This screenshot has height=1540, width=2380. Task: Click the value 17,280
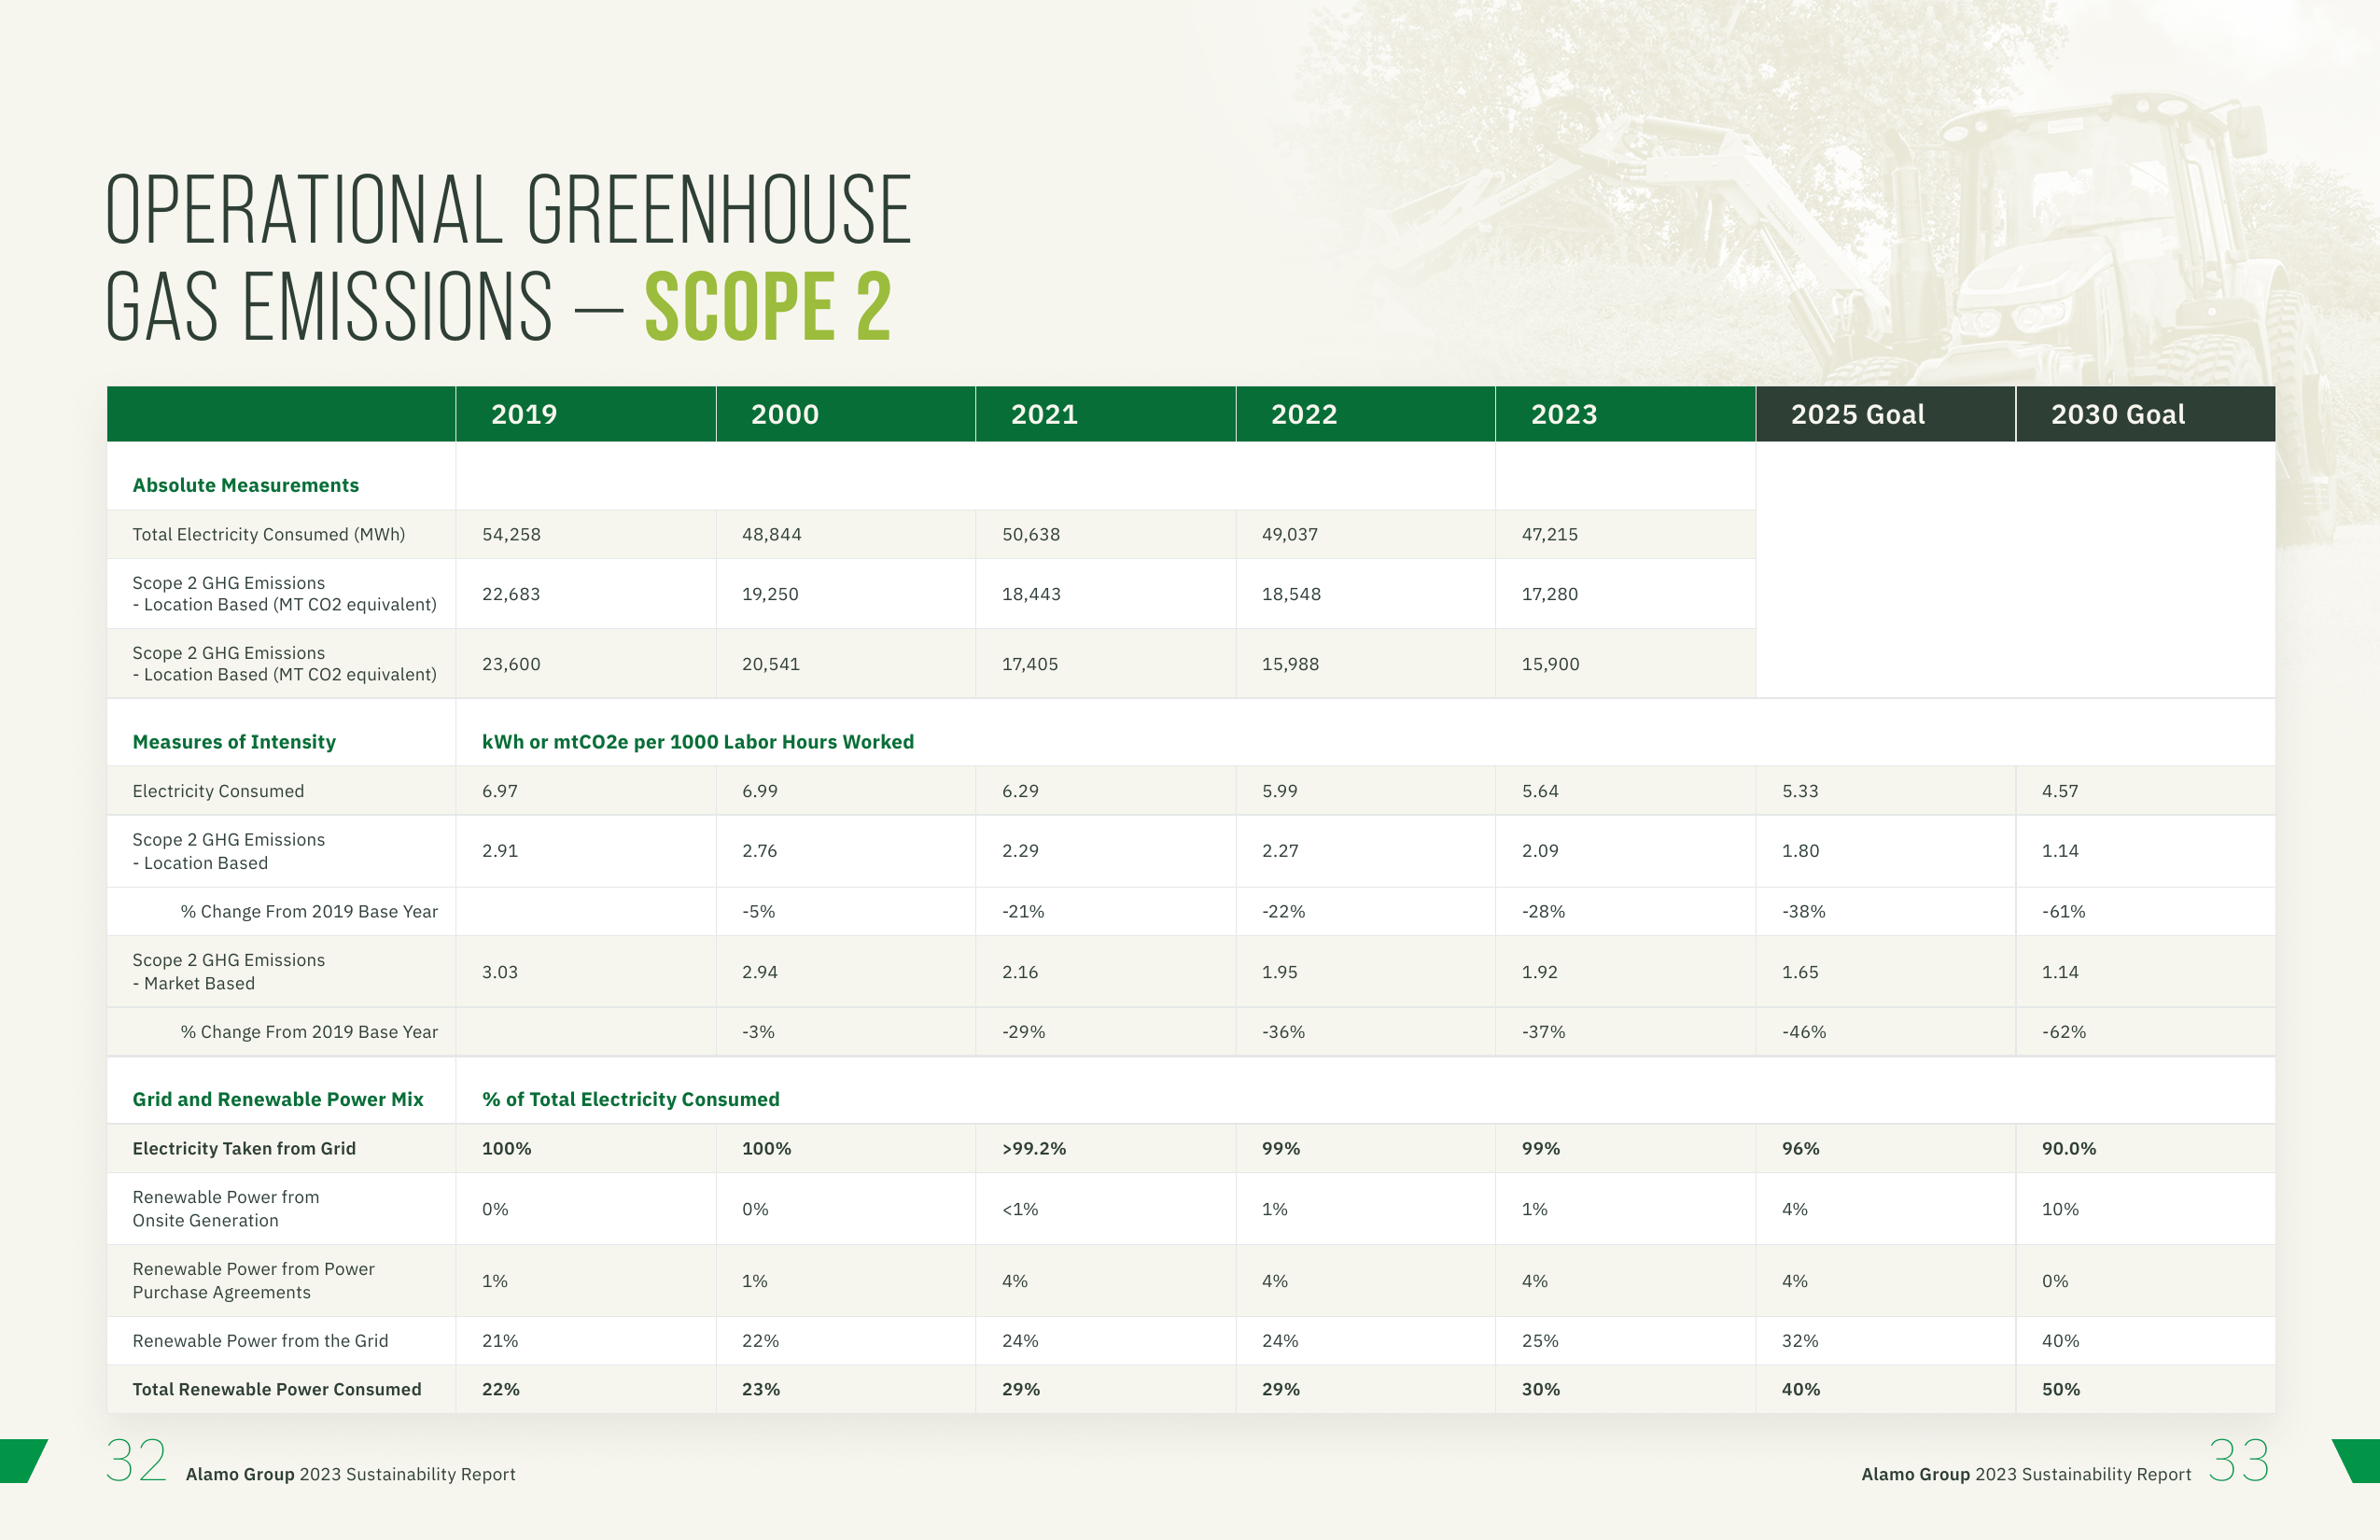coord(1550,594)
